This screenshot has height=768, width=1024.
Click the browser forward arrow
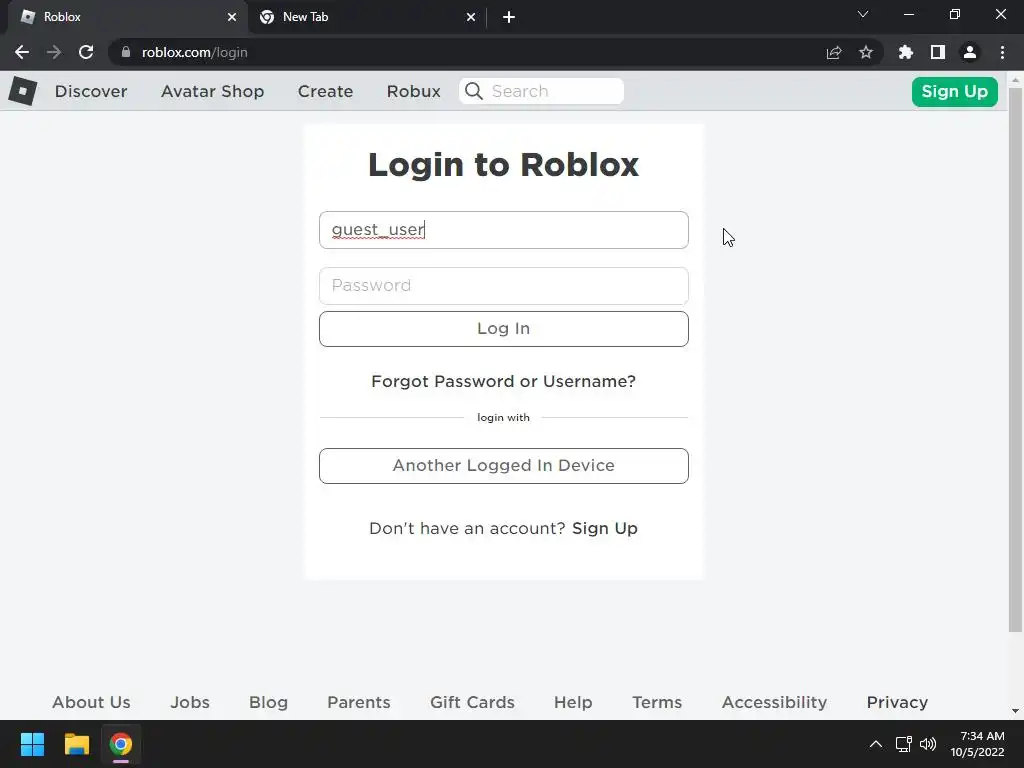coord(54,52)
